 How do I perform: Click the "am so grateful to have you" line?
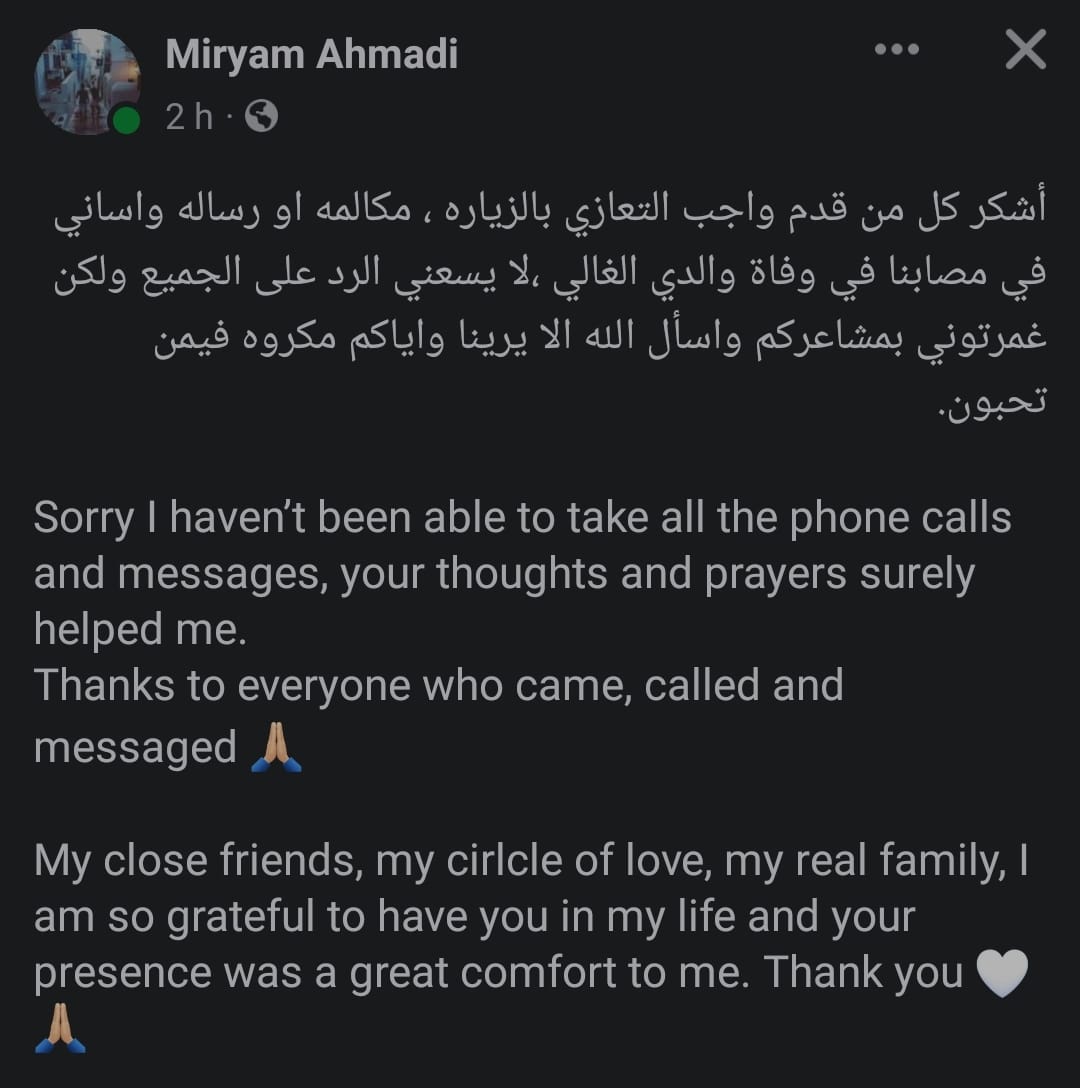(x=474, y=918)
